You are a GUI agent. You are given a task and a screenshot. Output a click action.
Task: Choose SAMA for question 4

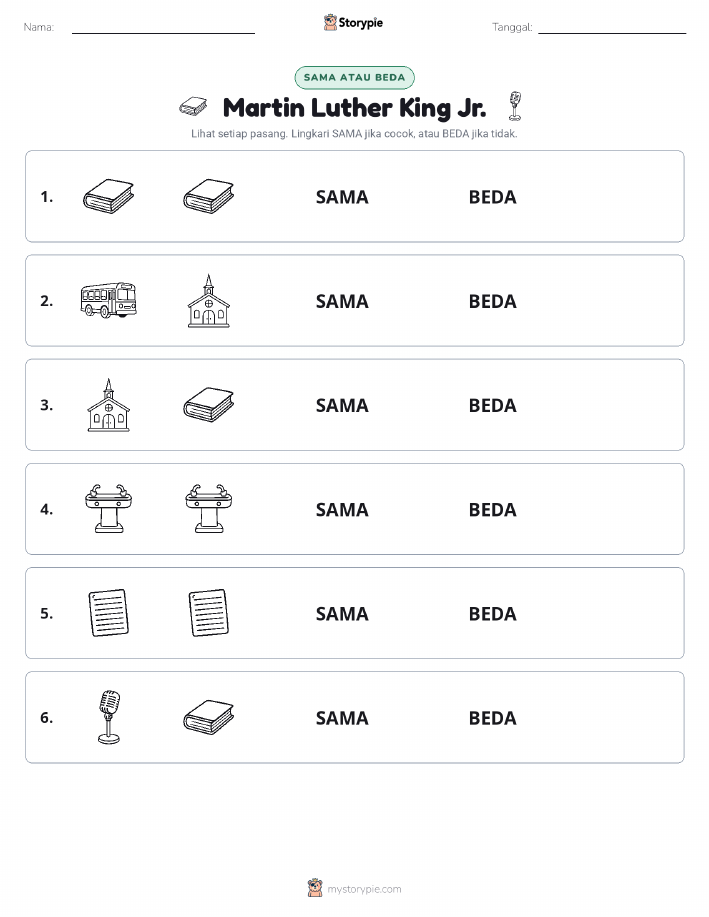coord(342,509)
